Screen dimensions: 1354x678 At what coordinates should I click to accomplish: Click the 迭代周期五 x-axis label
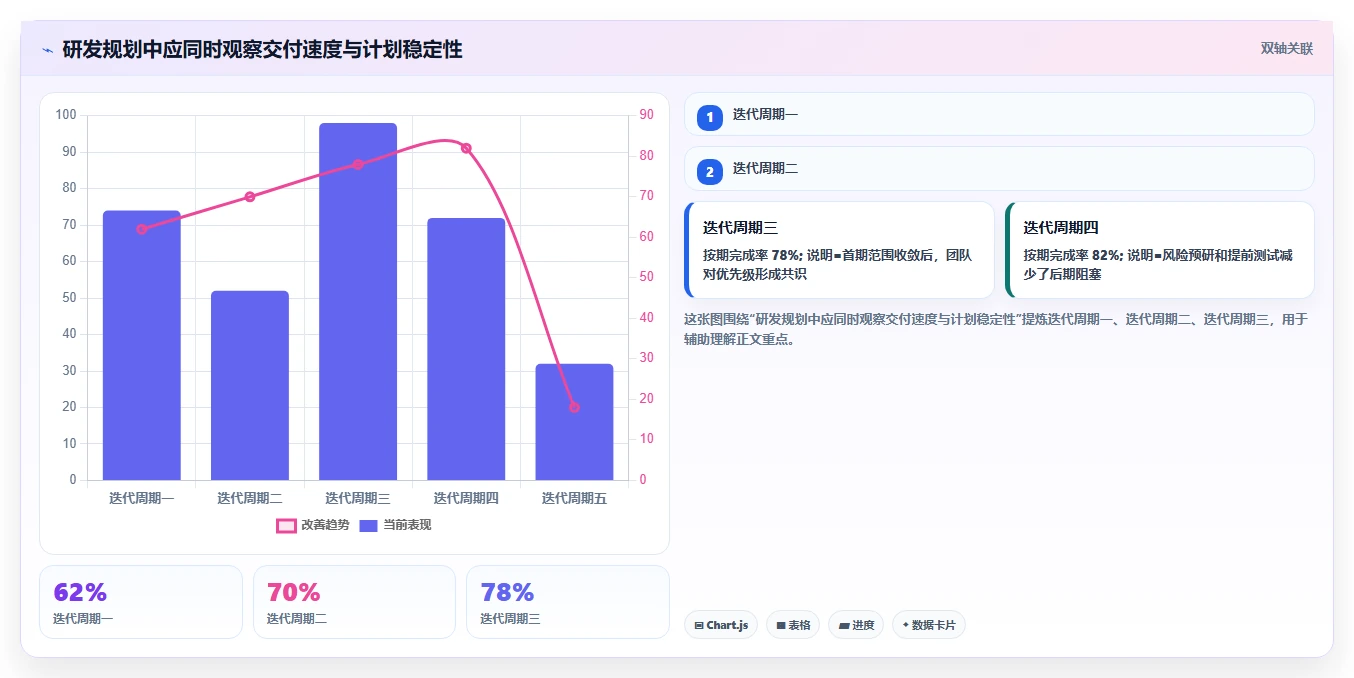(x=574, y=498)
